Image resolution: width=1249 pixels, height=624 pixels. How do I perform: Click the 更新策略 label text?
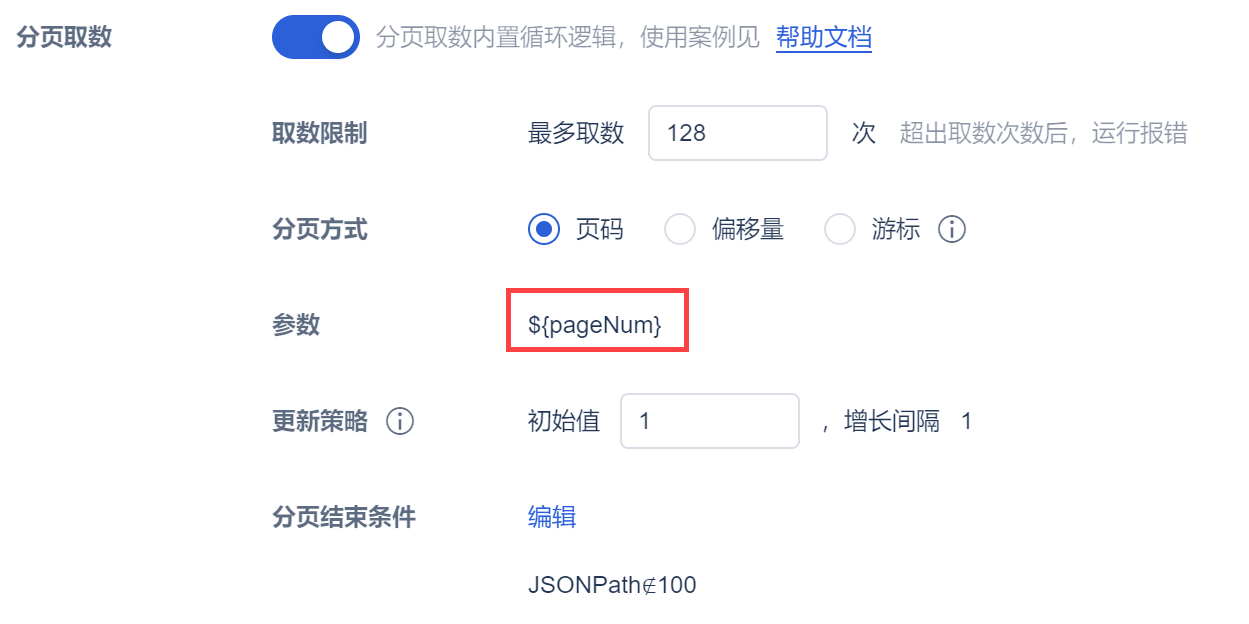pos(319,422)
